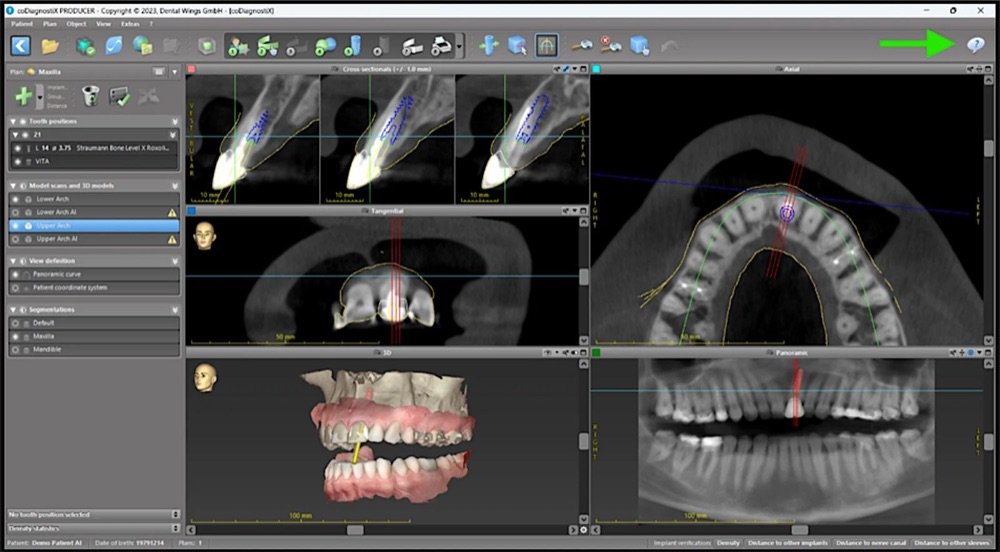The image size is (1000, 552).
Task: Click the trash bin delete icon
Action: [x=91, y=96]
